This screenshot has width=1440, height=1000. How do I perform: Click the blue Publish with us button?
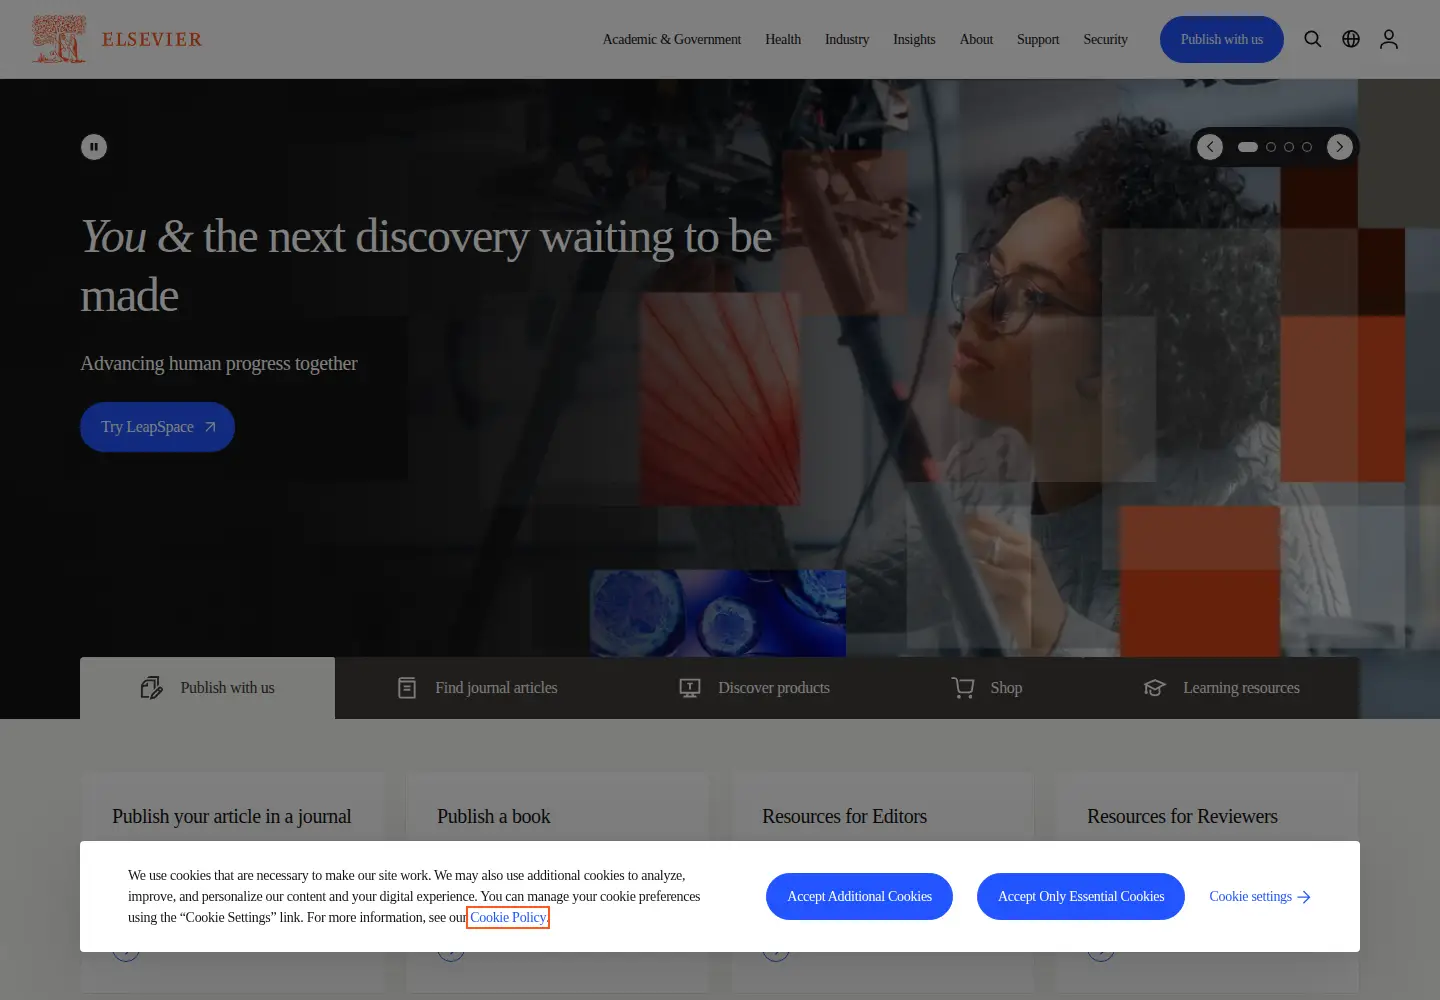point(1222,39)
